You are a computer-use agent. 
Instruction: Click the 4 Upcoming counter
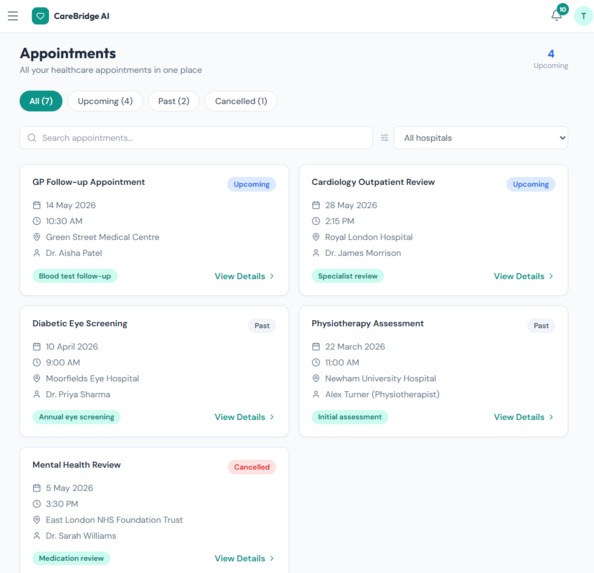551,59
